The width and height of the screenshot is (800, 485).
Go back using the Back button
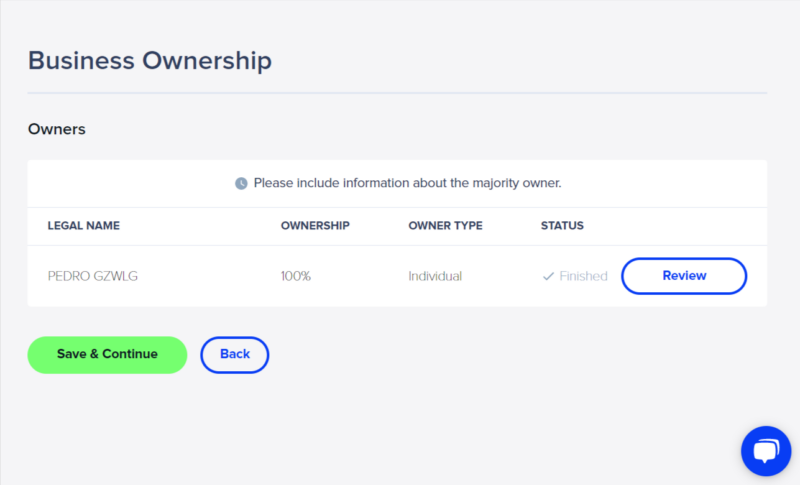coord(235,354)
